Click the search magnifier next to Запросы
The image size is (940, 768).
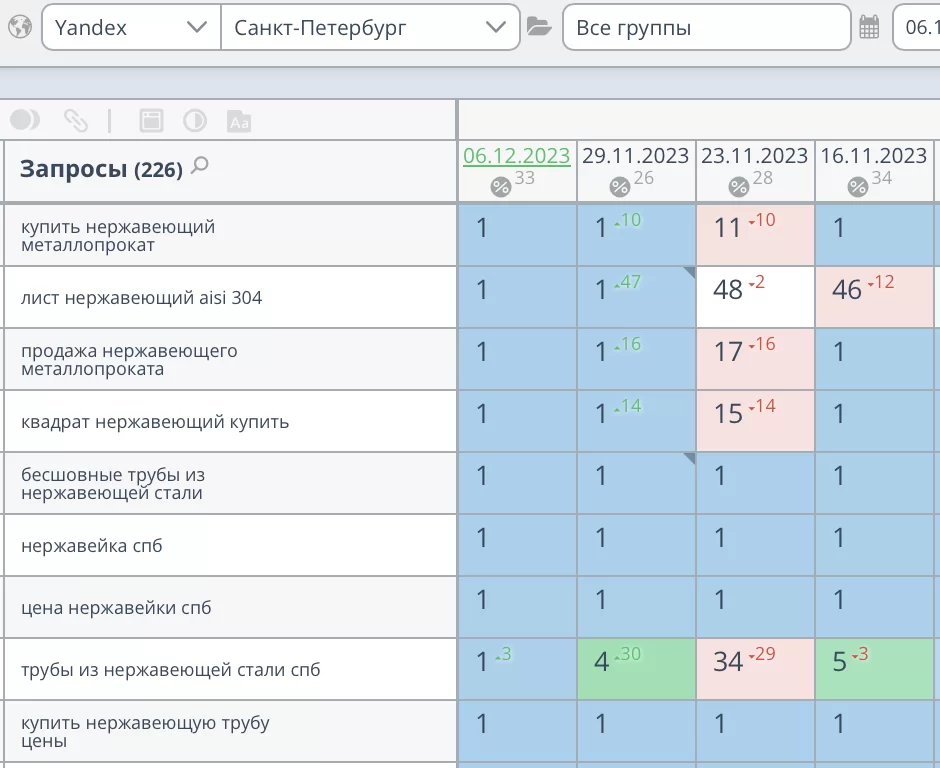[200, 166]
